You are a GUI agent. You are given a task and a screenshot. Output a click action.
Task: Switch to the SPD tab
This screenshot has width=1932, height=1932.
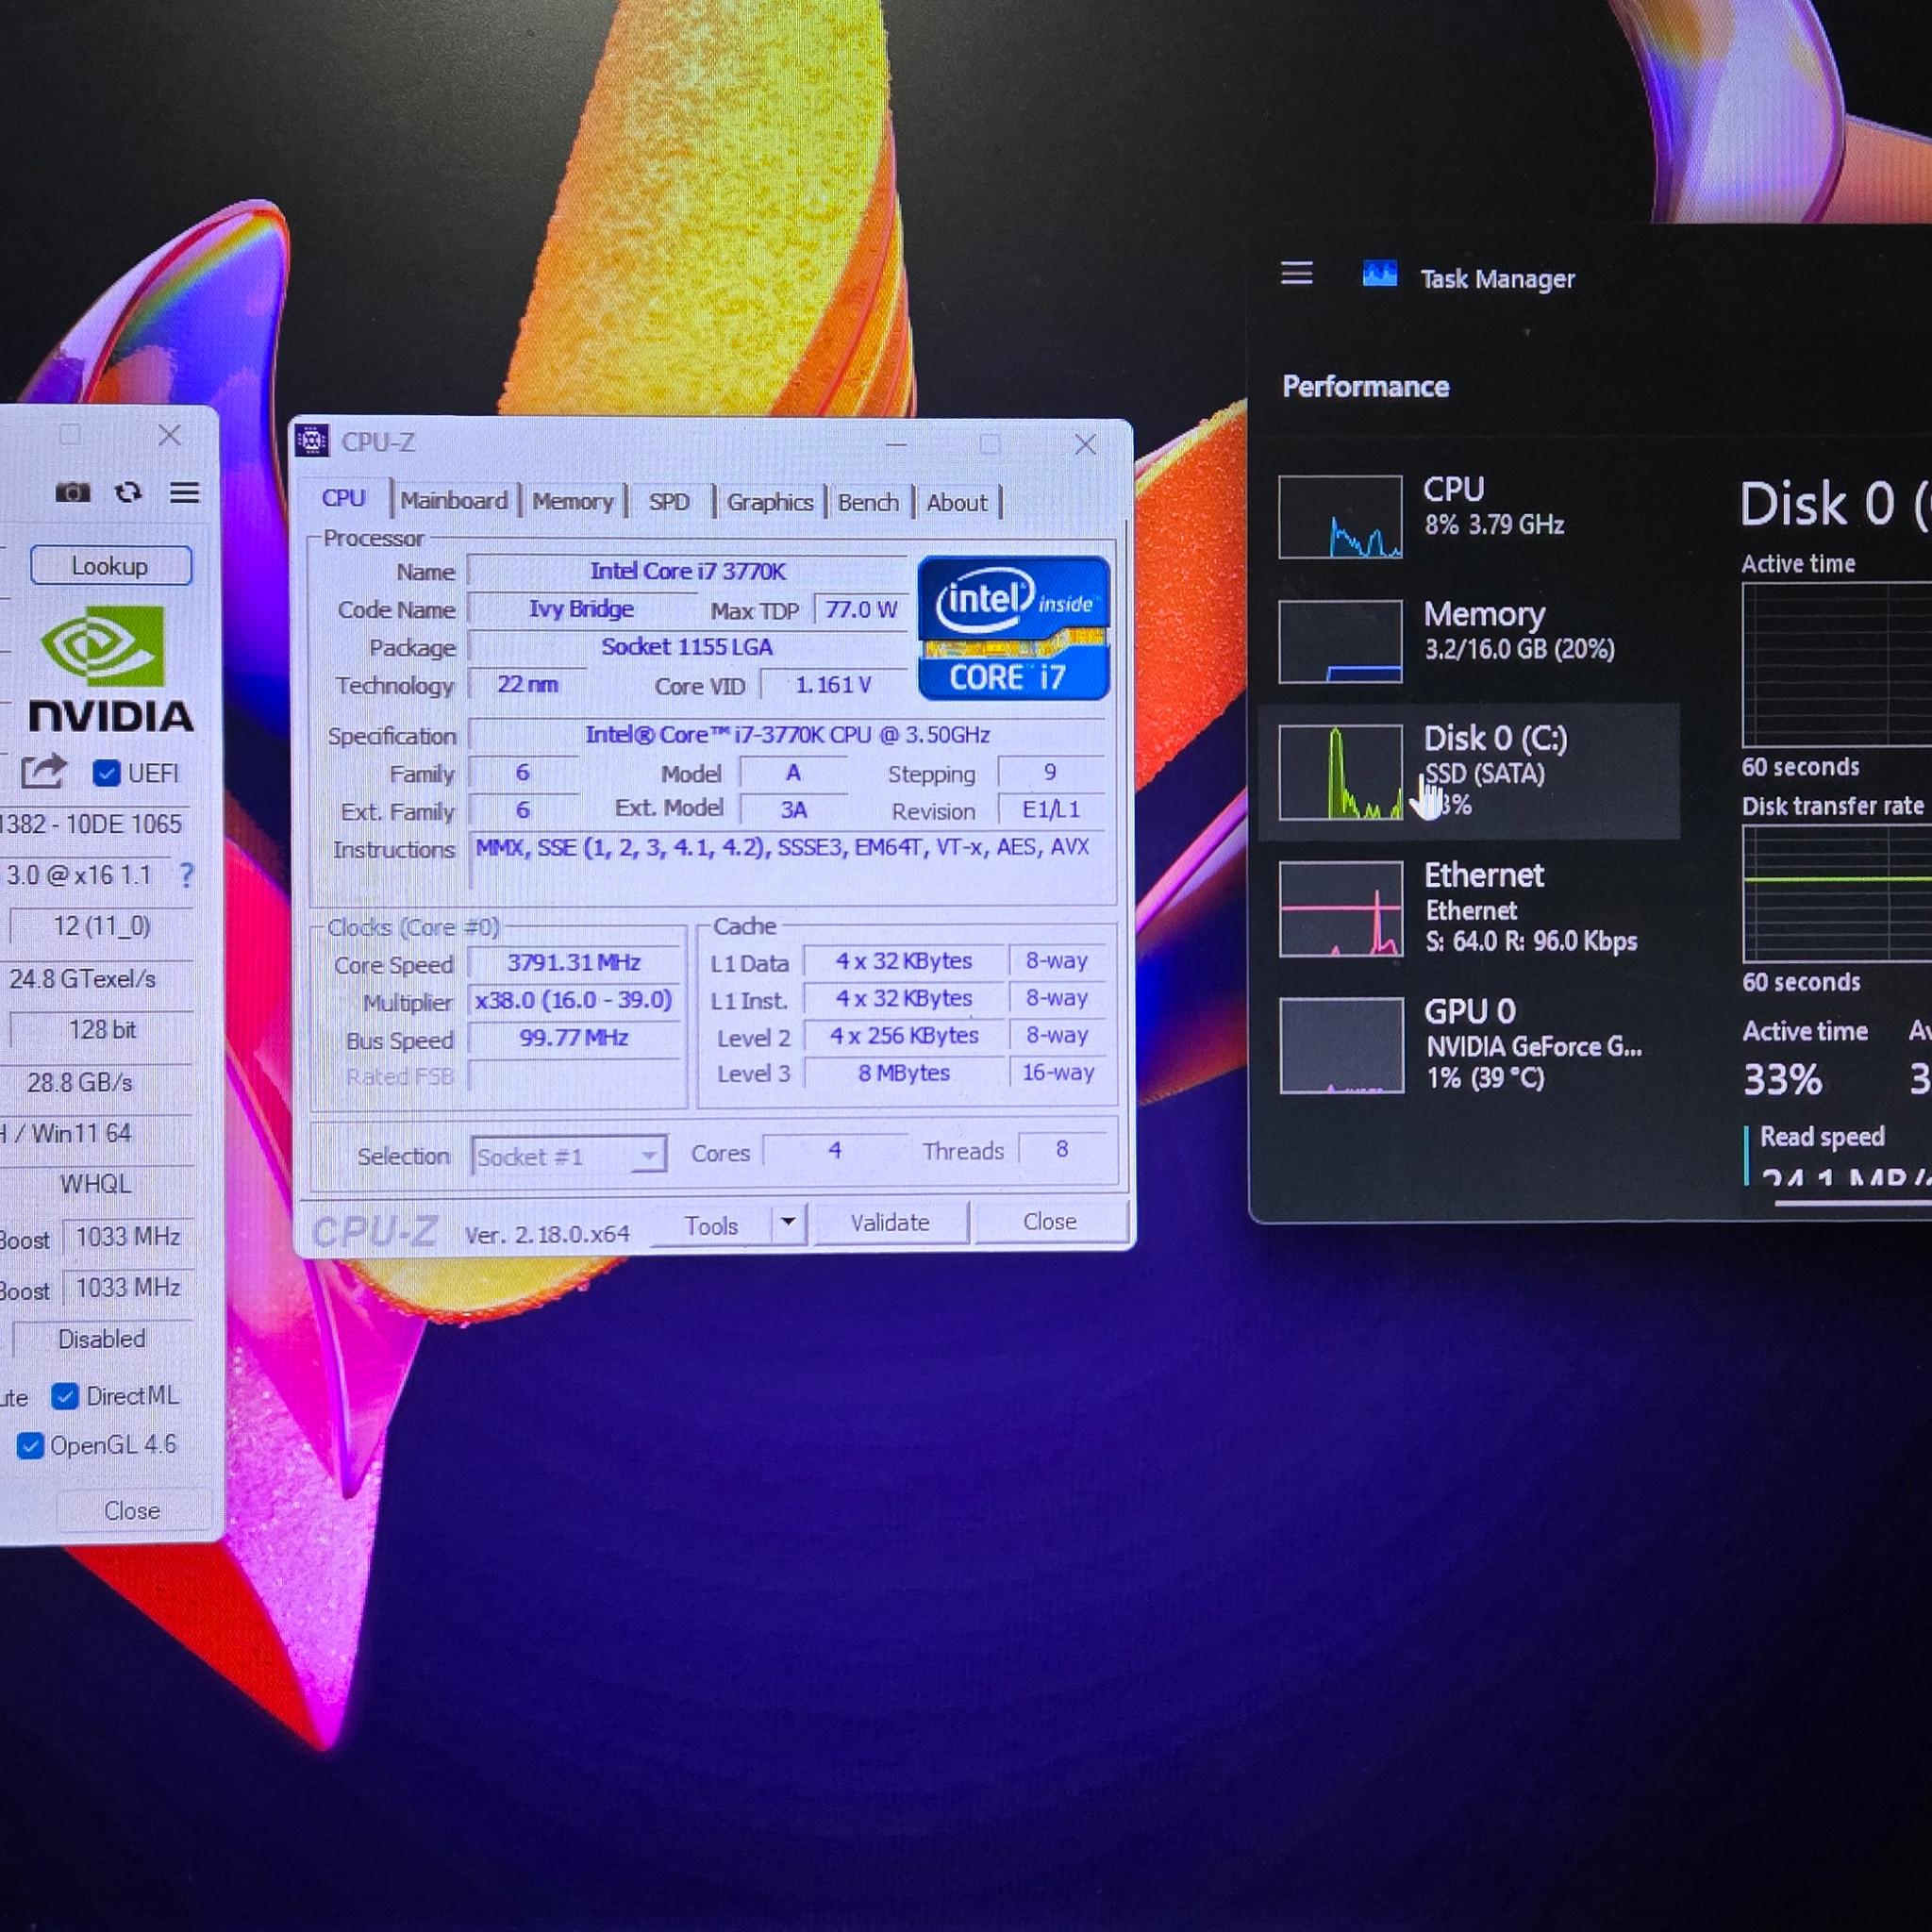669,501
